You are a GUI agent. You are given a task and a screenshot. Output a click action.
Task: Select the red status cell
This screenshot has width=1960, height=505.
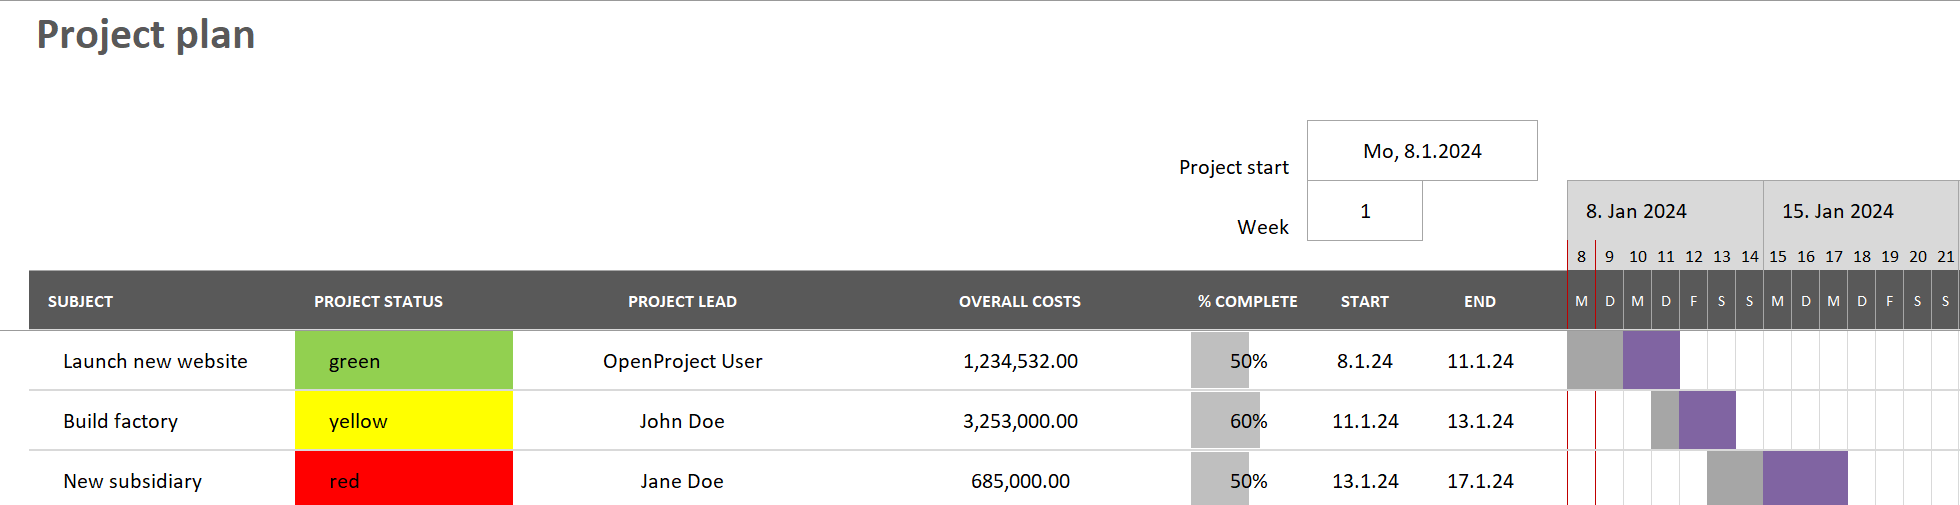click(x=403, y=481)
